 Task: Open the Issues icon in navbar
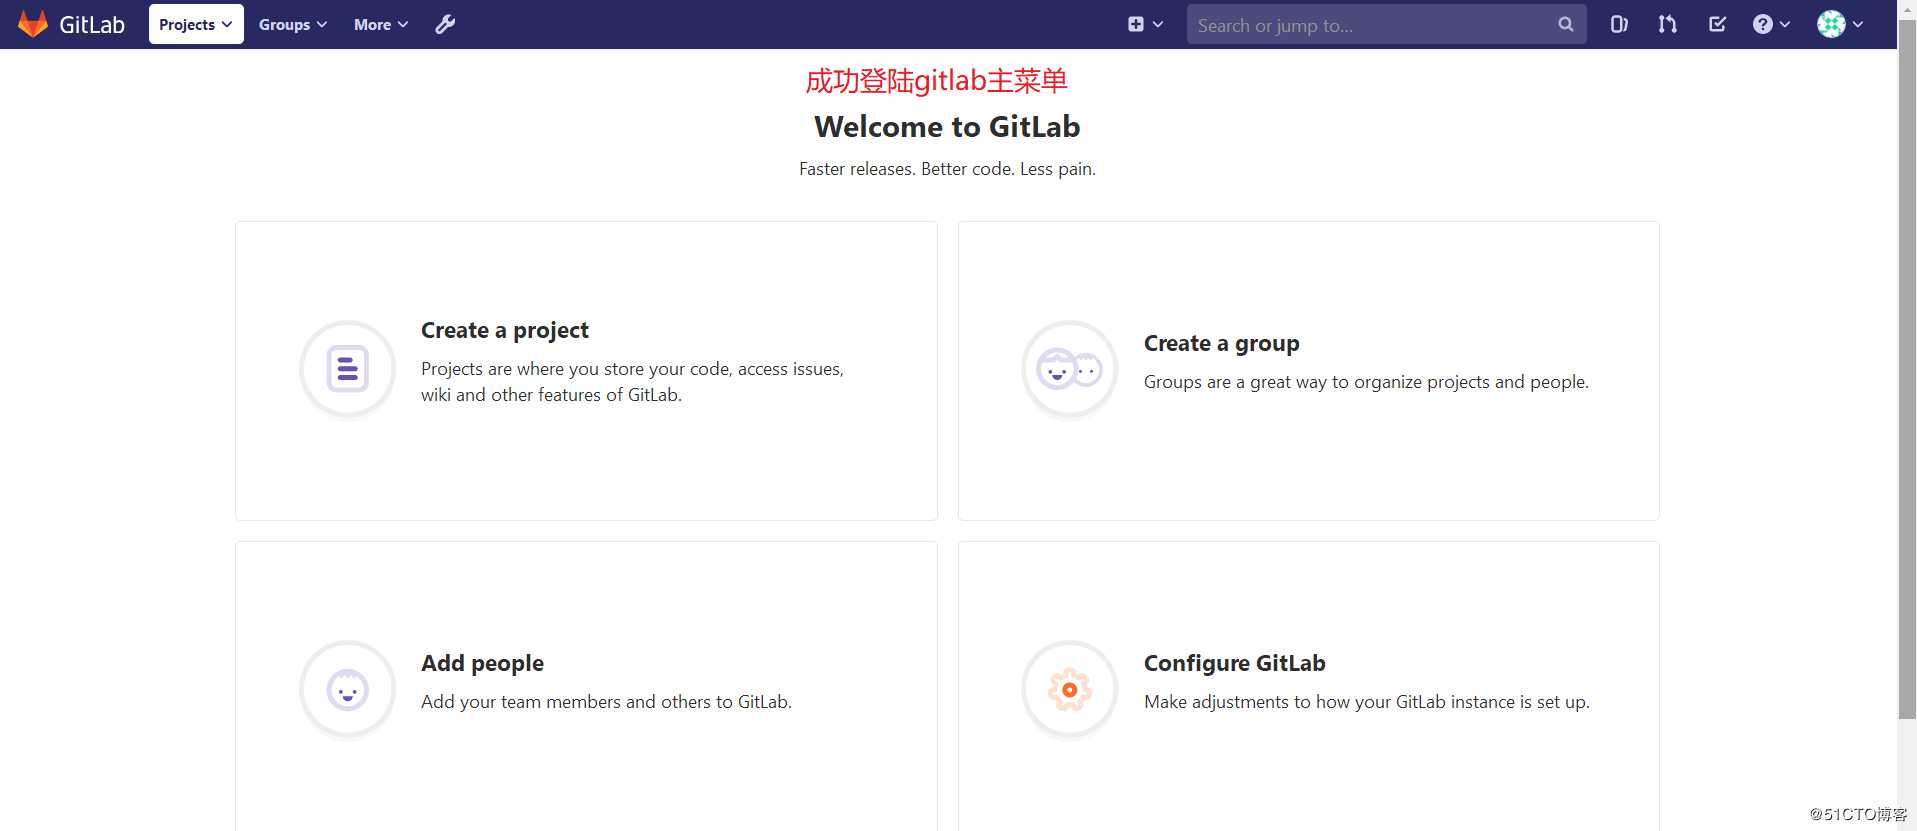pyautogui.click(x=1618, y=24)
